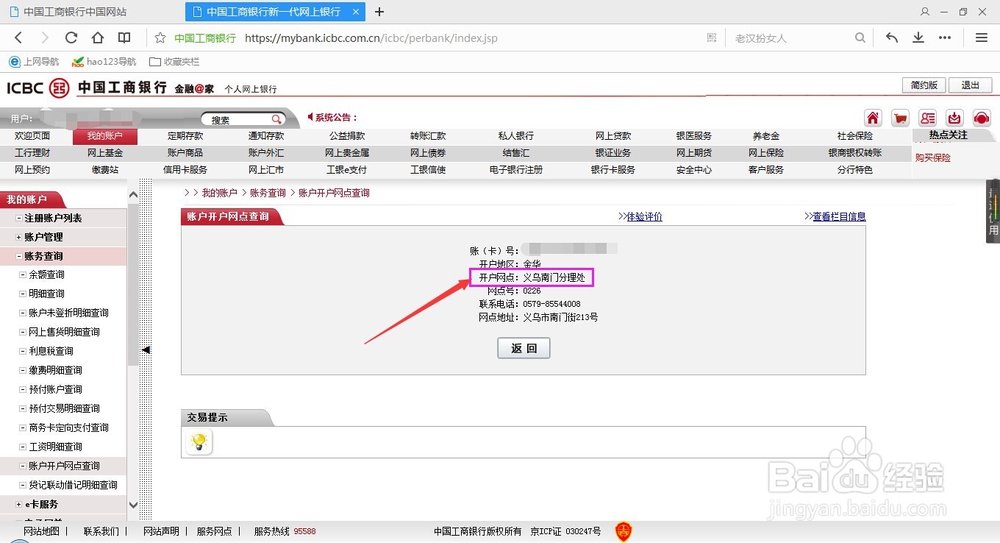Click sidebar scrollbar up arrow

point(133,195)
